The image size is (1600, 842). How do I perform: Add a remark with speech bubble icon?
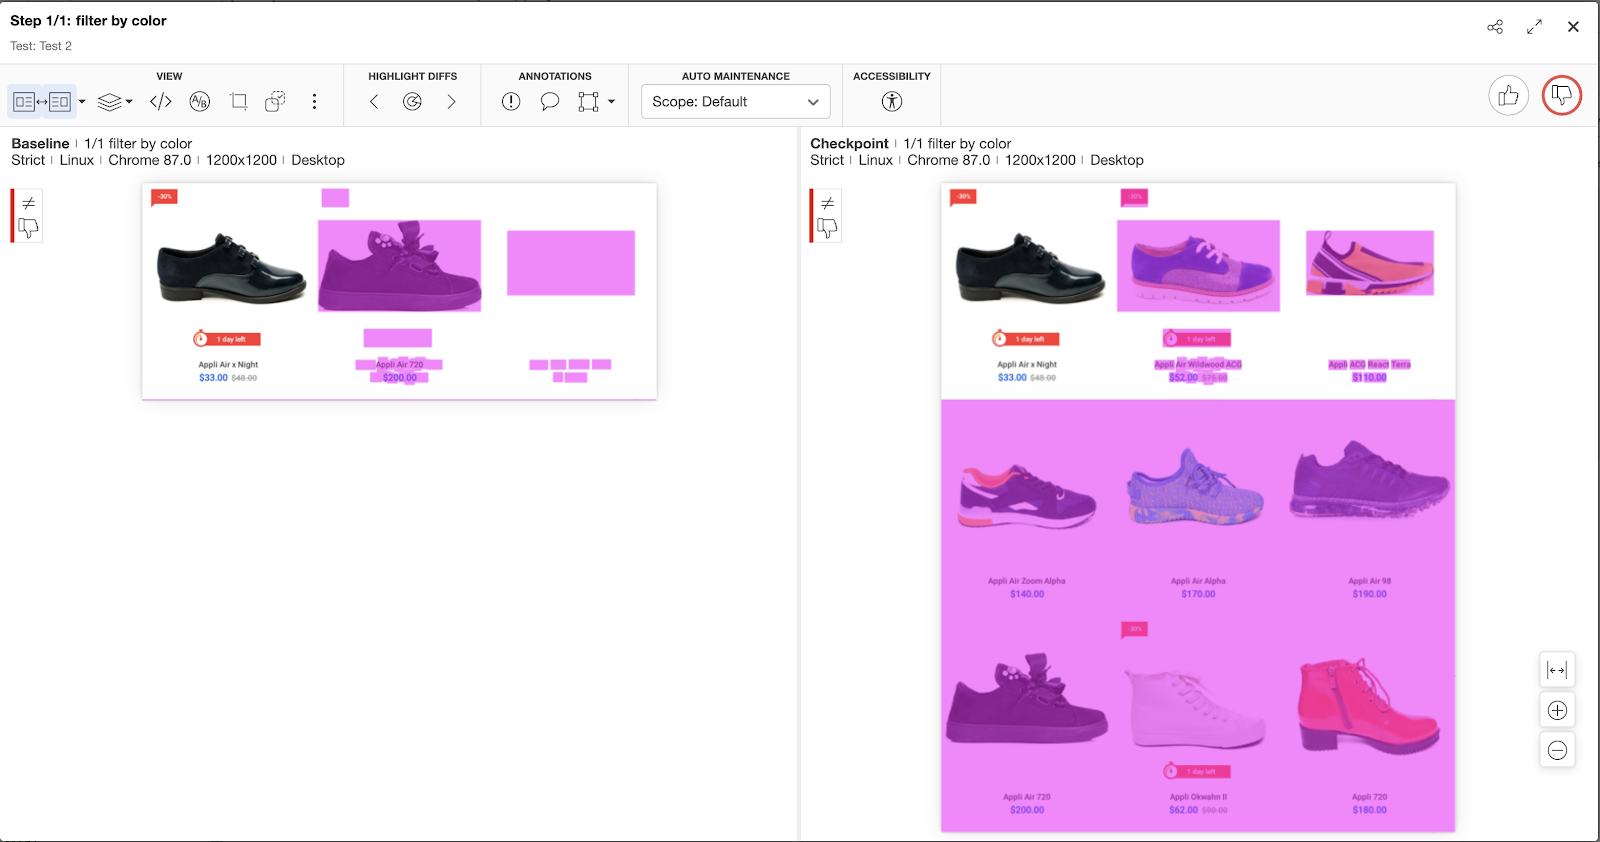pos(549,101)
